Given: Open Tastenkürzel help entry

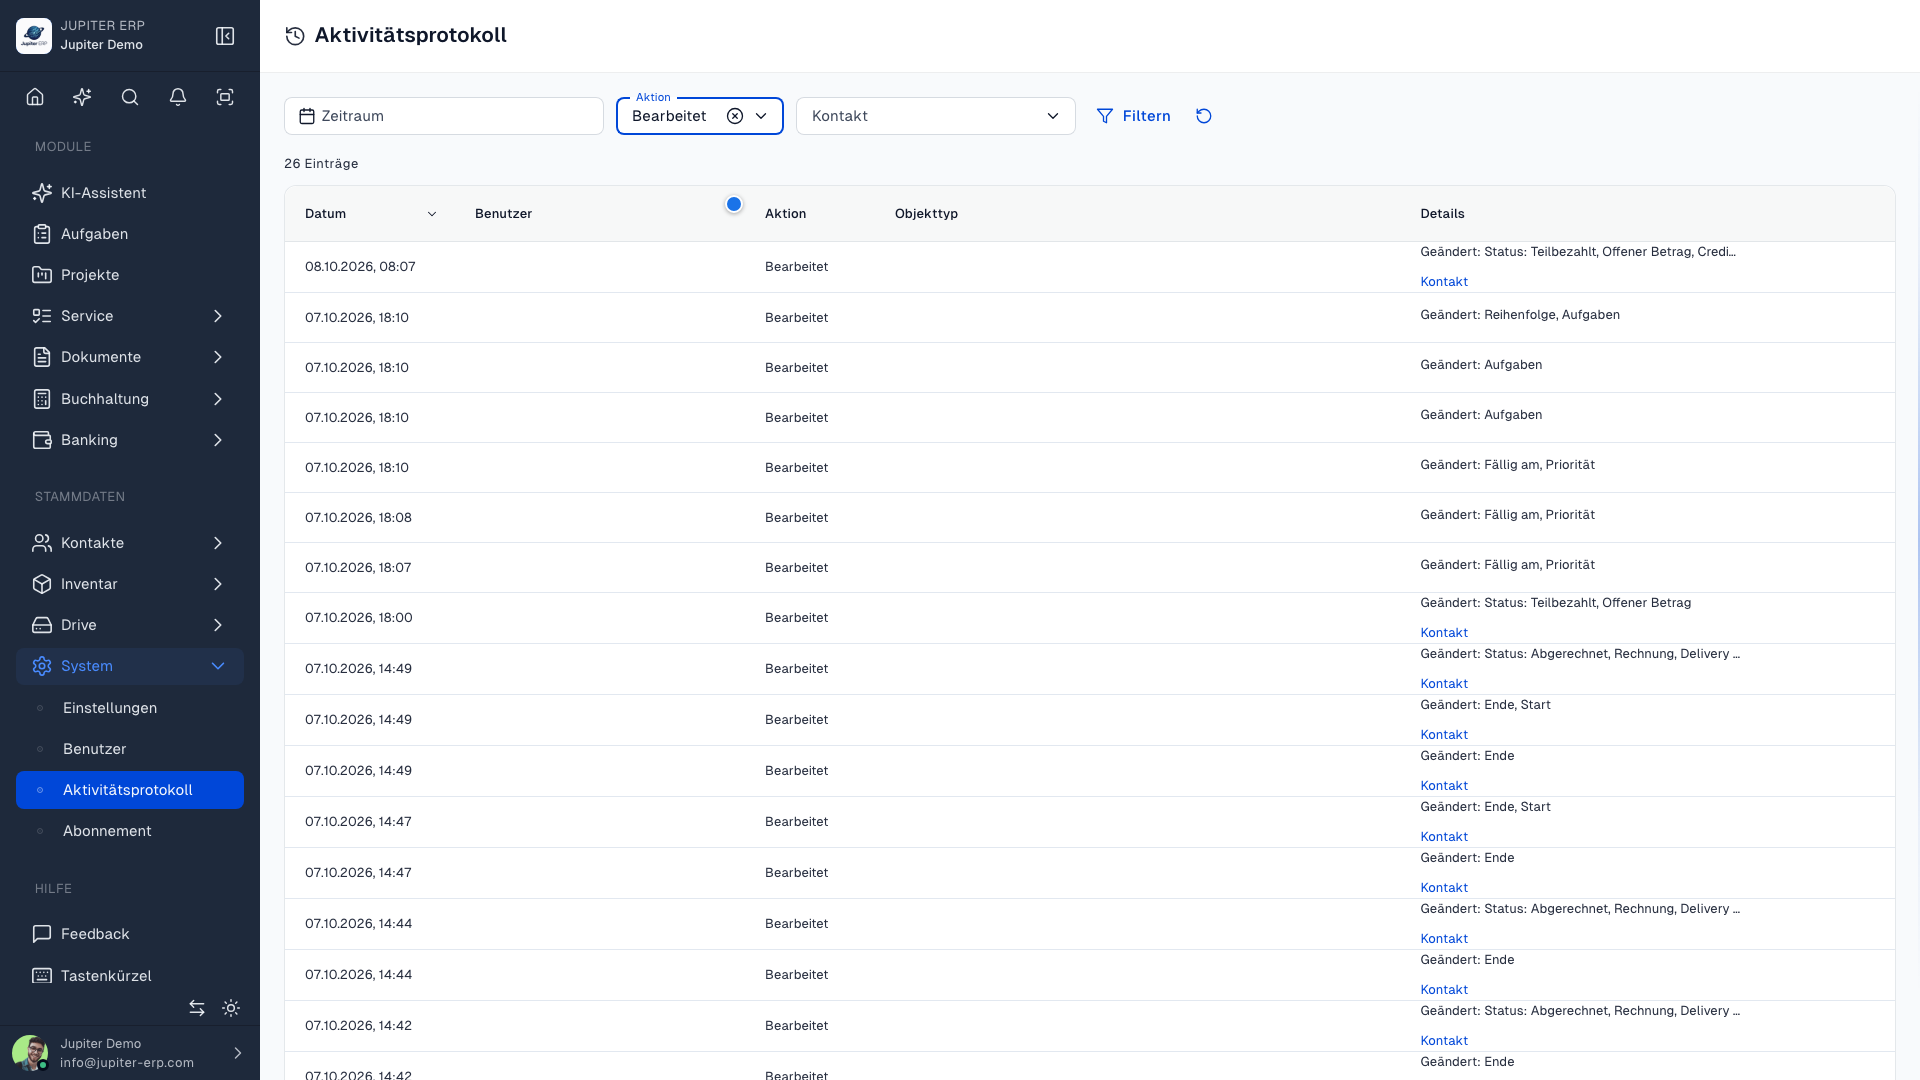Looking at the screenshot, I should pos(130,976).
